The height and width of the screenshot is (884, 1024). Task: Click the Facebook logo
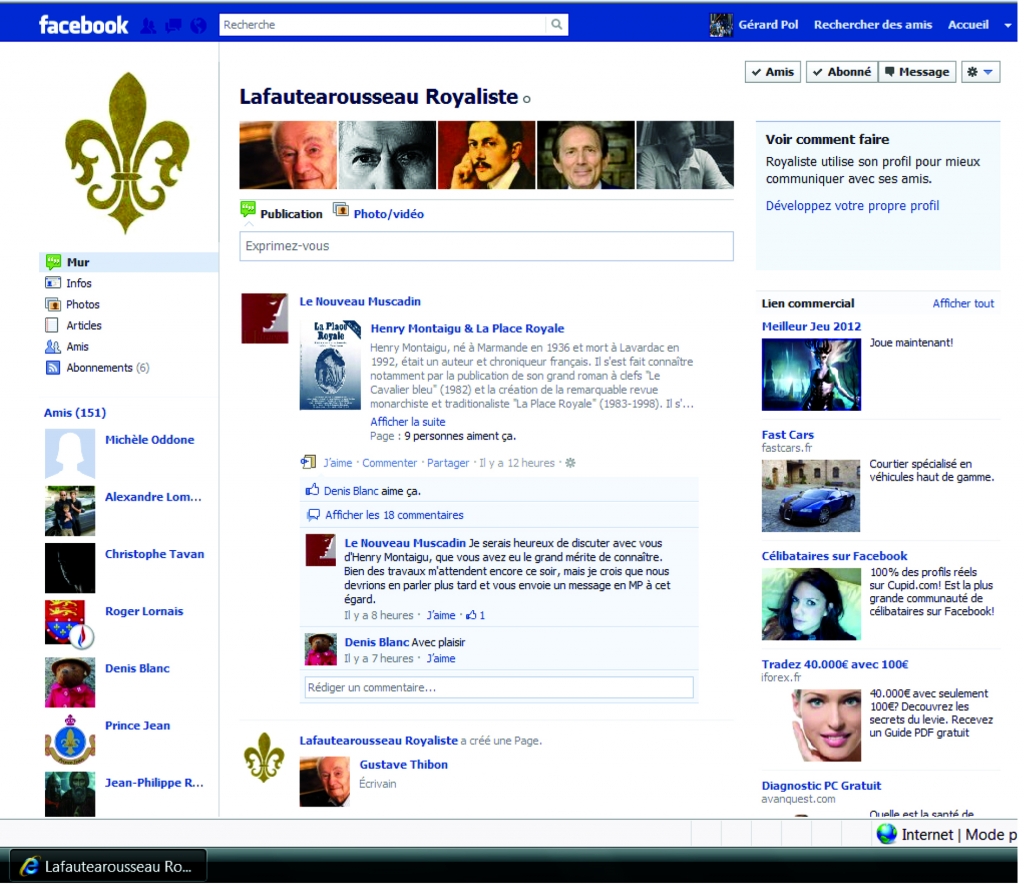tap(84, 25)
